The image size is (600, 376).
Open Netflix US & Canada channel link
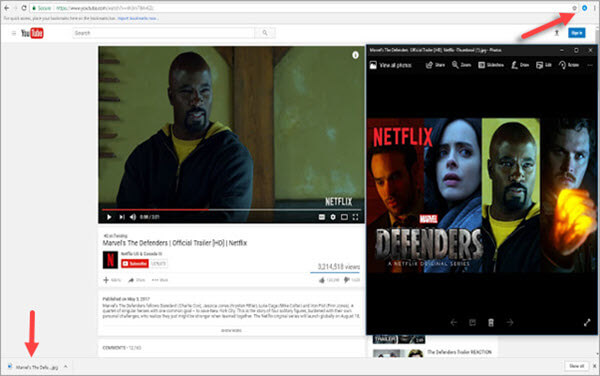[142, 254]
